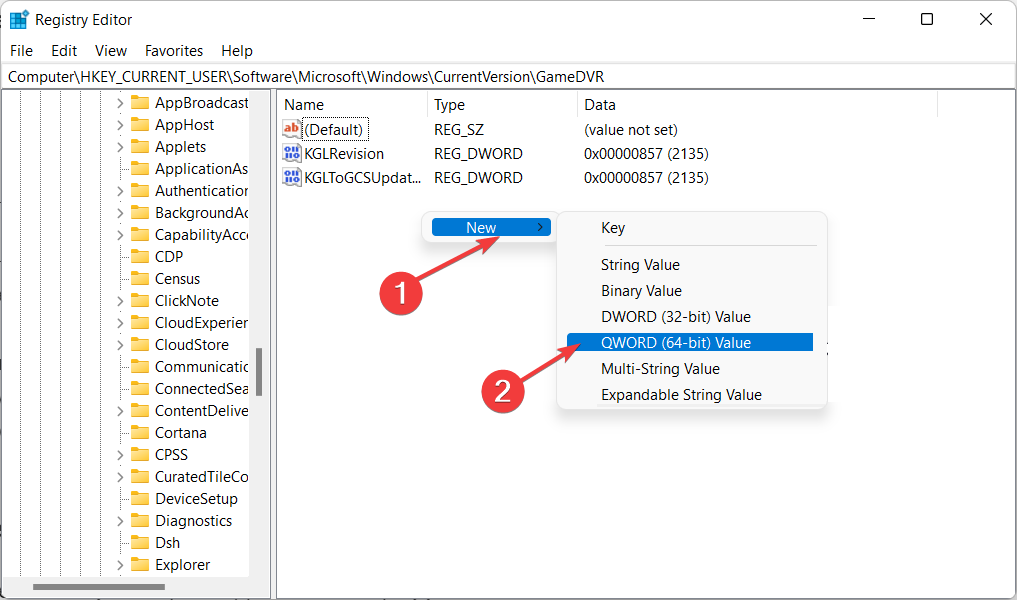Open the Edit menu
The image size is (1017, 600).
point(64,51)
